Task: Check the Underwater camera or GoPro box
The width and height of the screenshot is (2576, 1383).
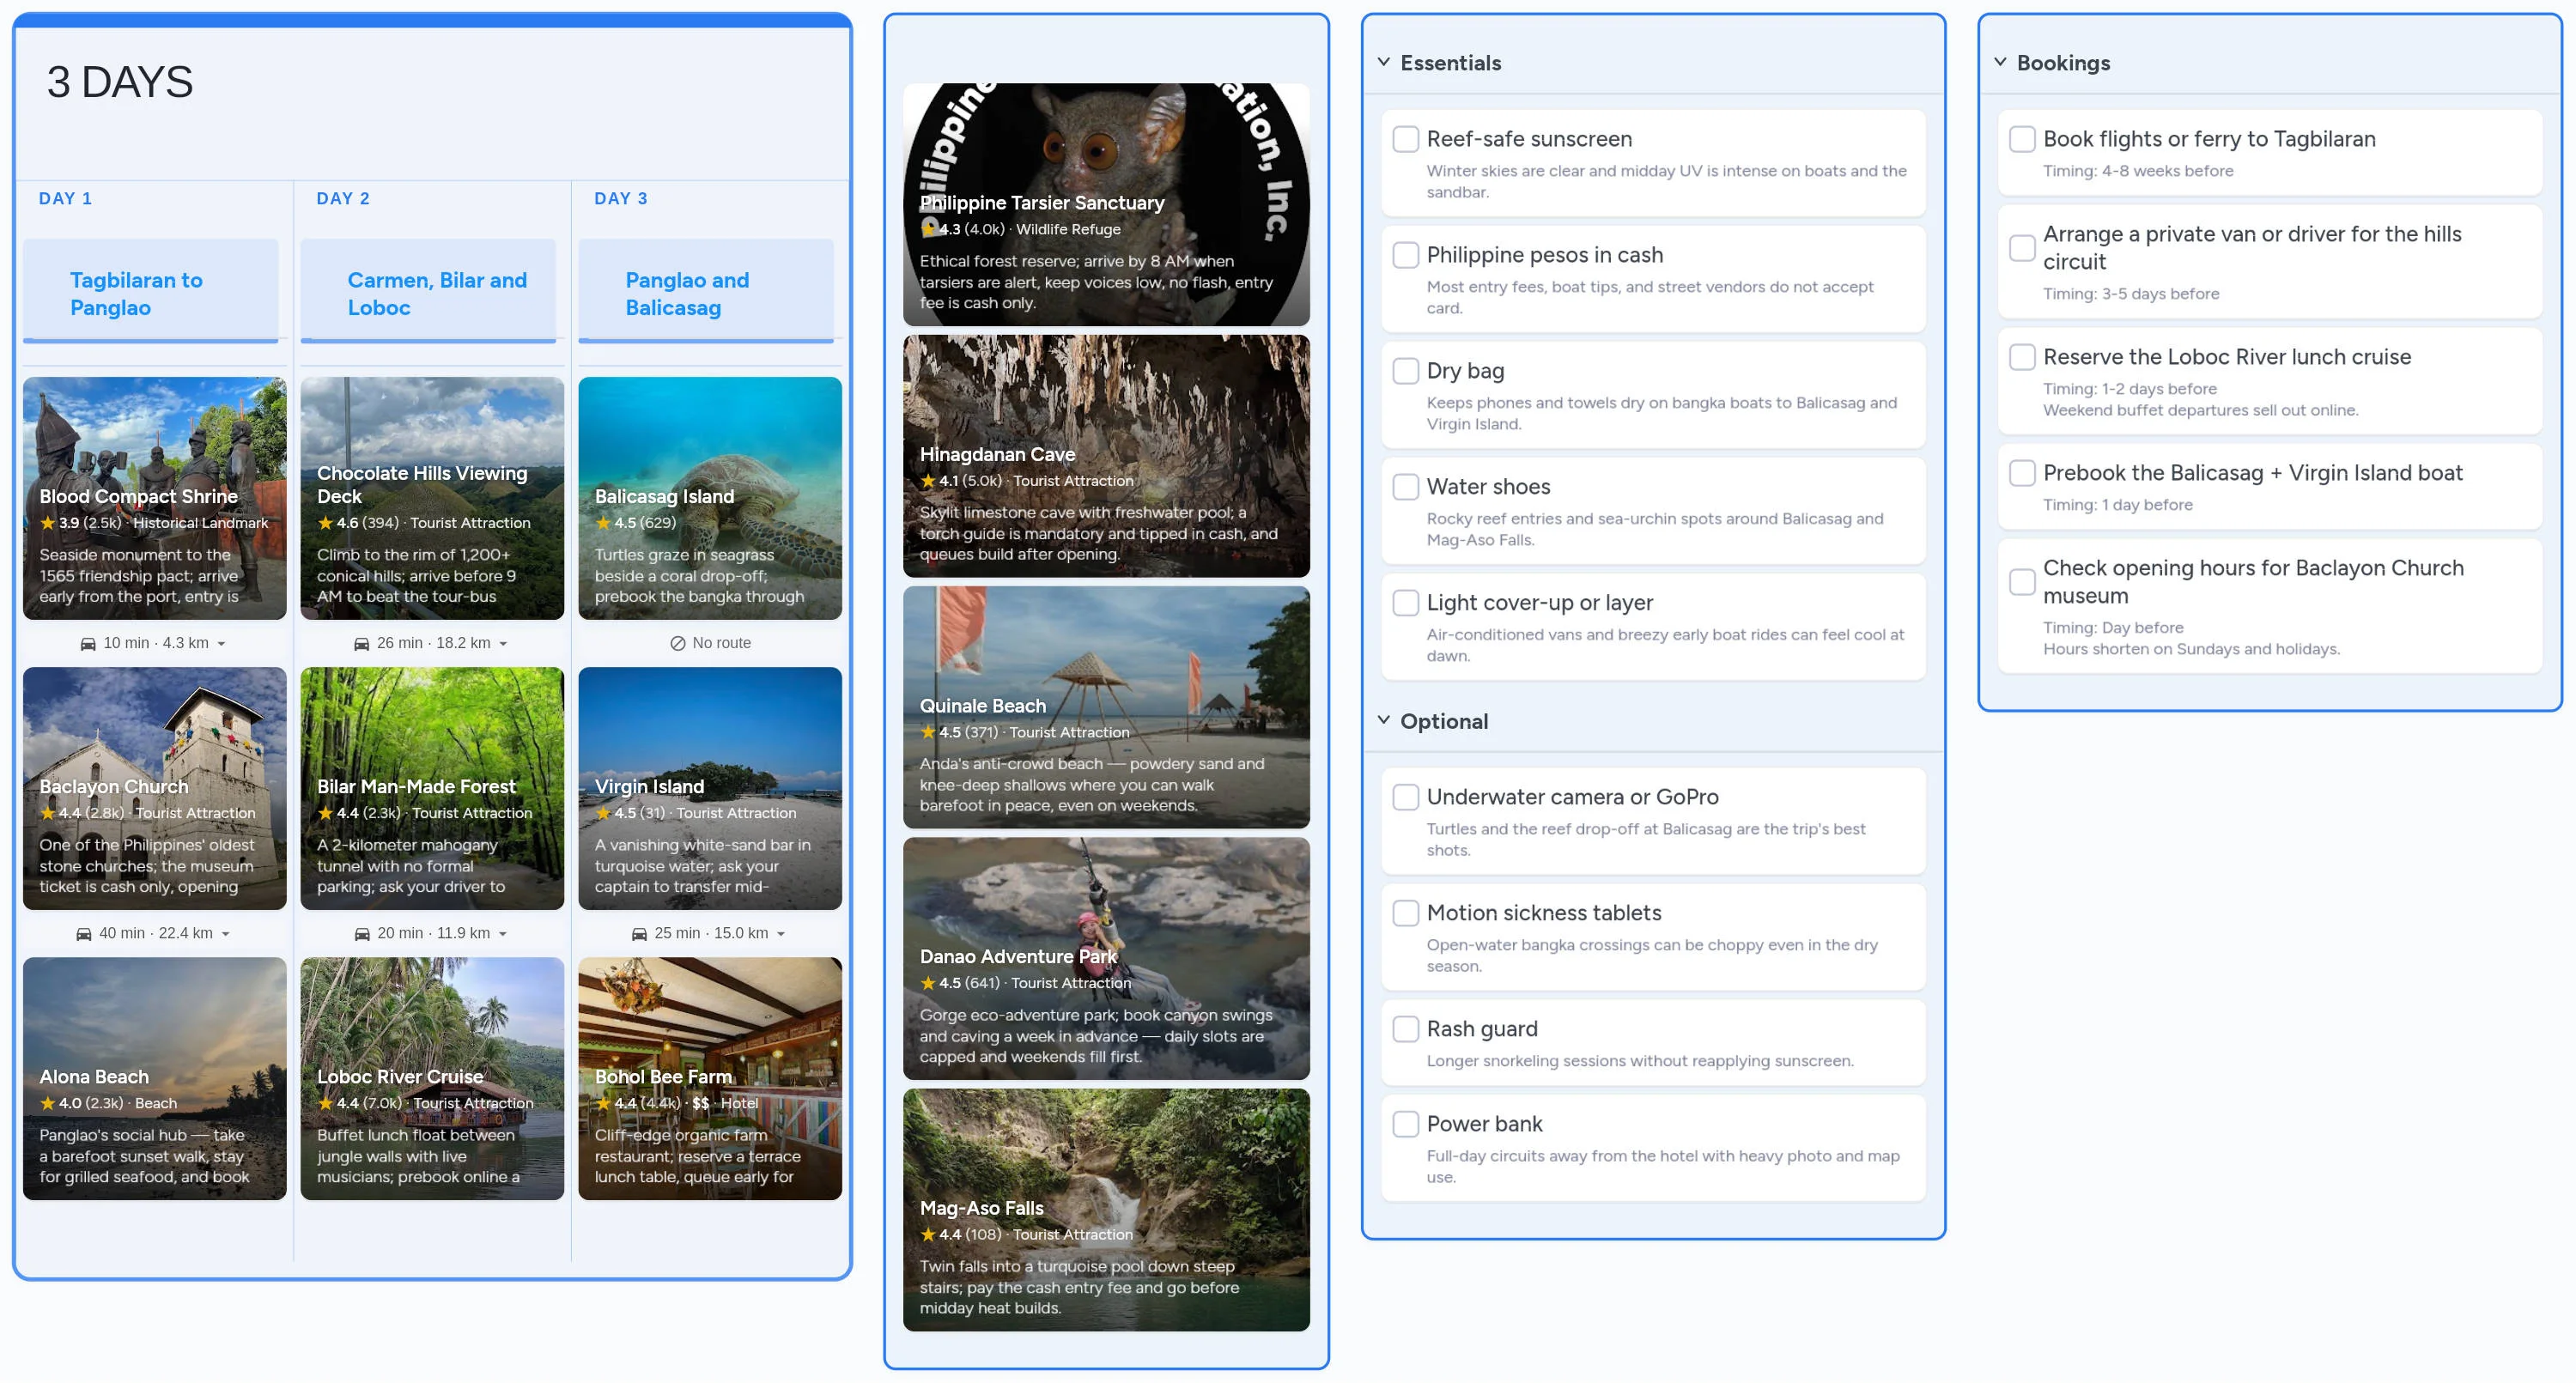Action: pyautogui.click(x=1406, y=797)
